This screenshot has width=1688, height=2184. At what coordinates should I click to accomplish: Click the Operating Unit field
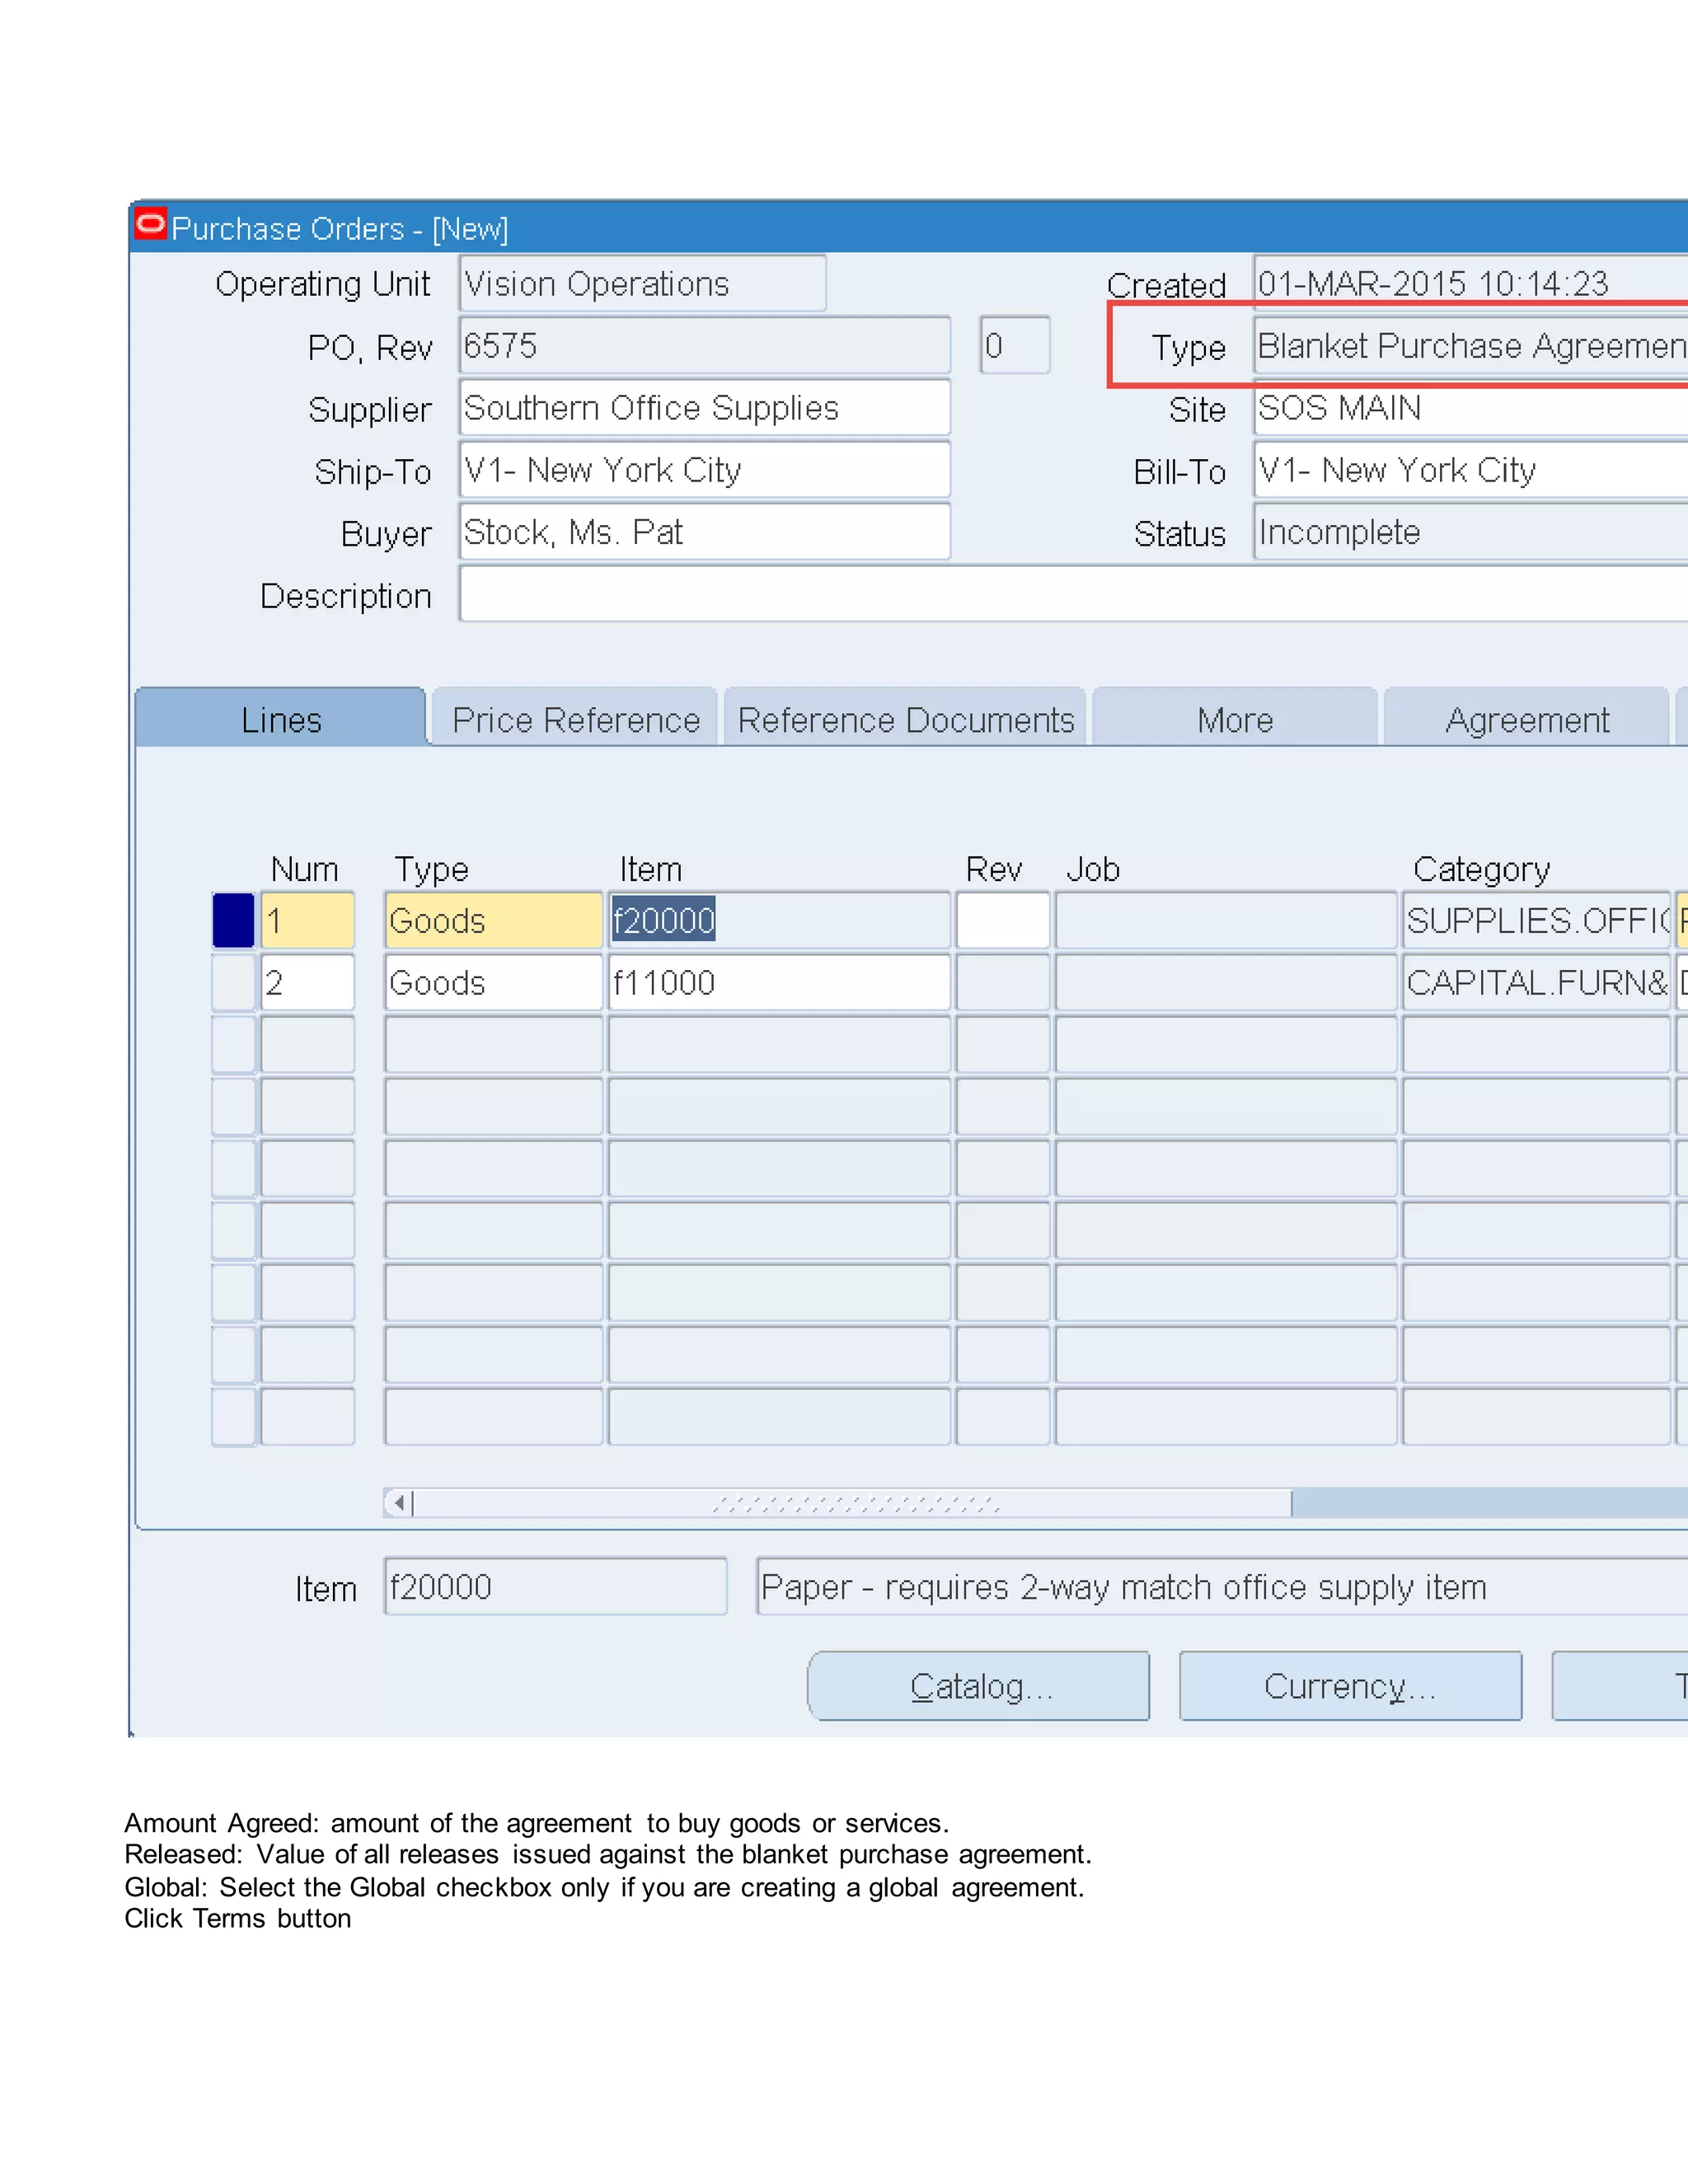pyautogui.click(x=643, y=284)
